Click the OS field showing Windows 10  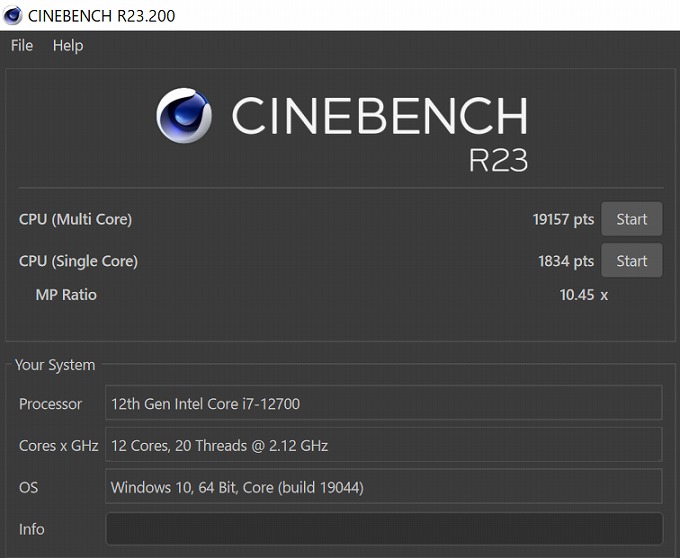(384, 487)
